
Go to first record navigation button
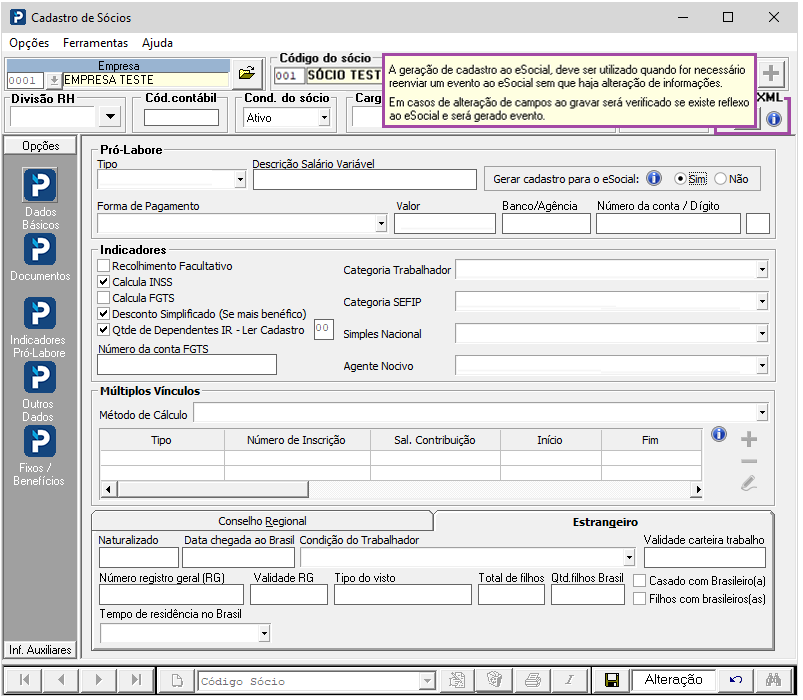24,680
